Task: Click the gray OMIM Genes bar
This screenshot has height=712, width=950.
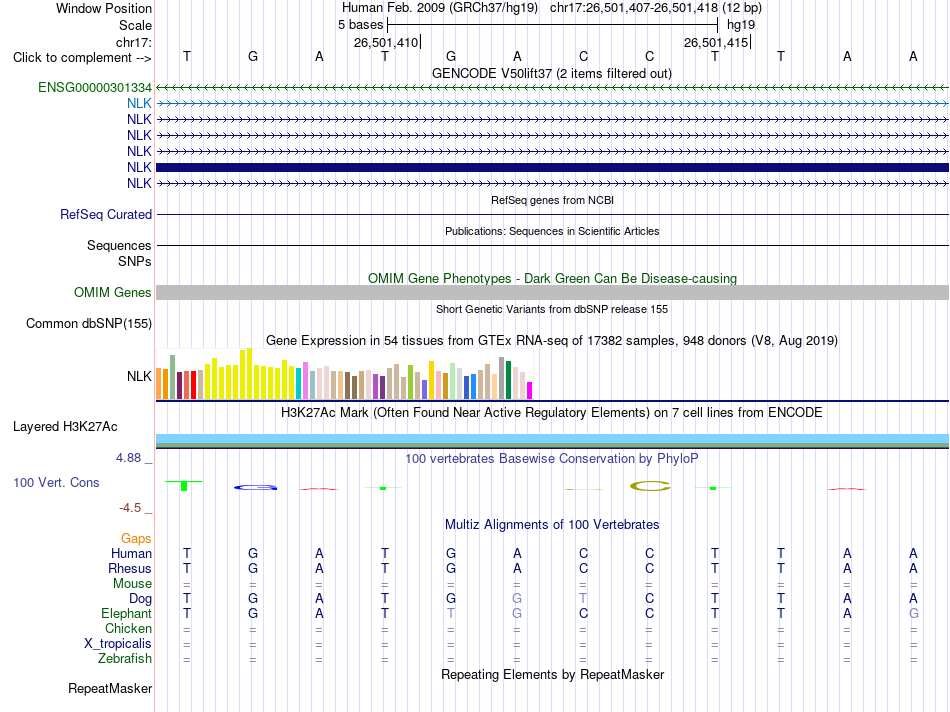Action: (553, 293)
